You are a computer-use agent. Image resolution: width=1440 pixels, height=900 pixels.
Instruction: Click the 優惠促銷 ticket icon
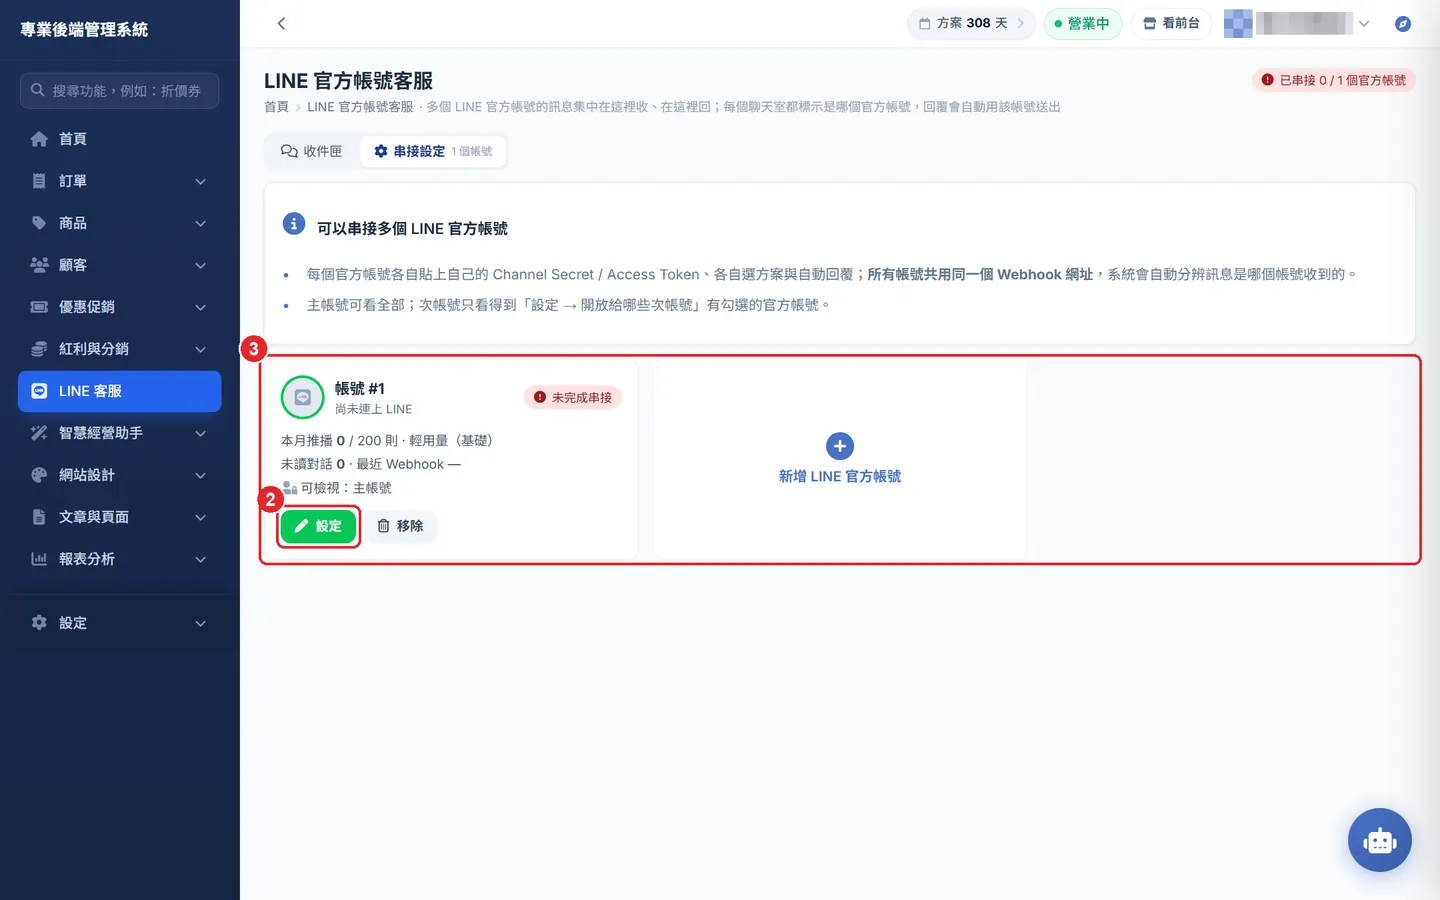point(39,307)
